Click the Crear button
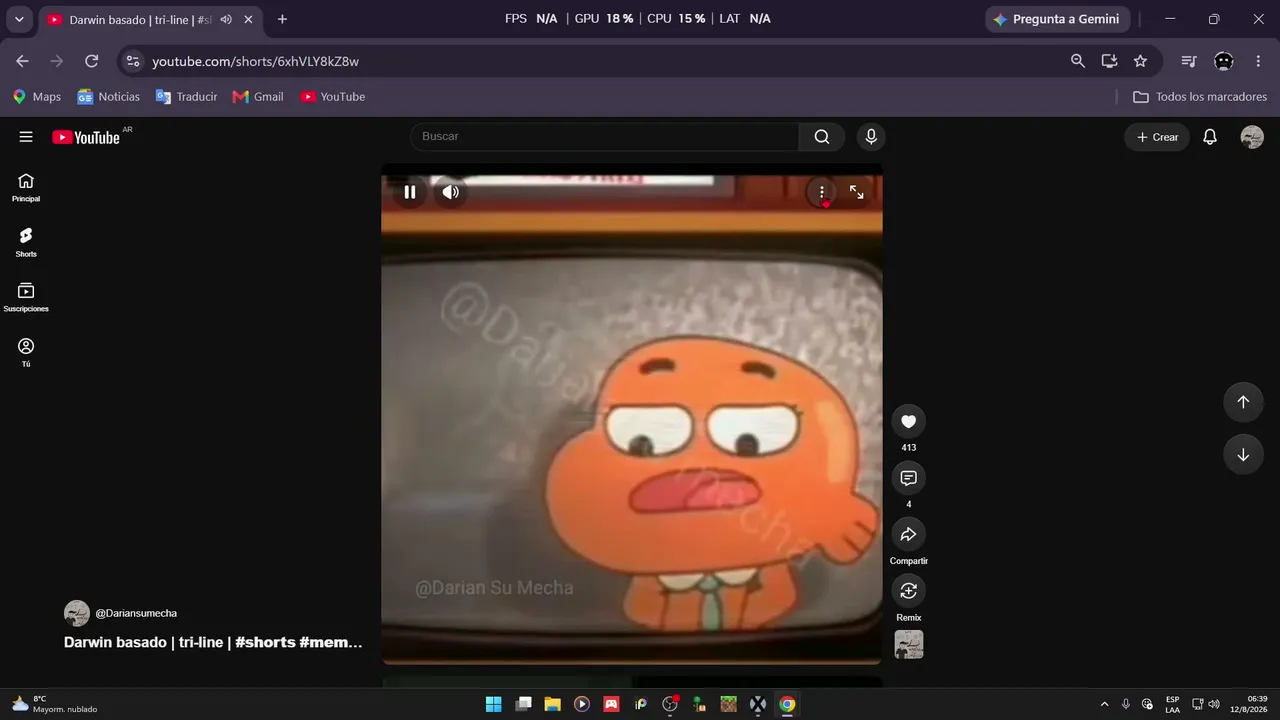This screenshot has width=1280, height=720. tap(1157, 137)
